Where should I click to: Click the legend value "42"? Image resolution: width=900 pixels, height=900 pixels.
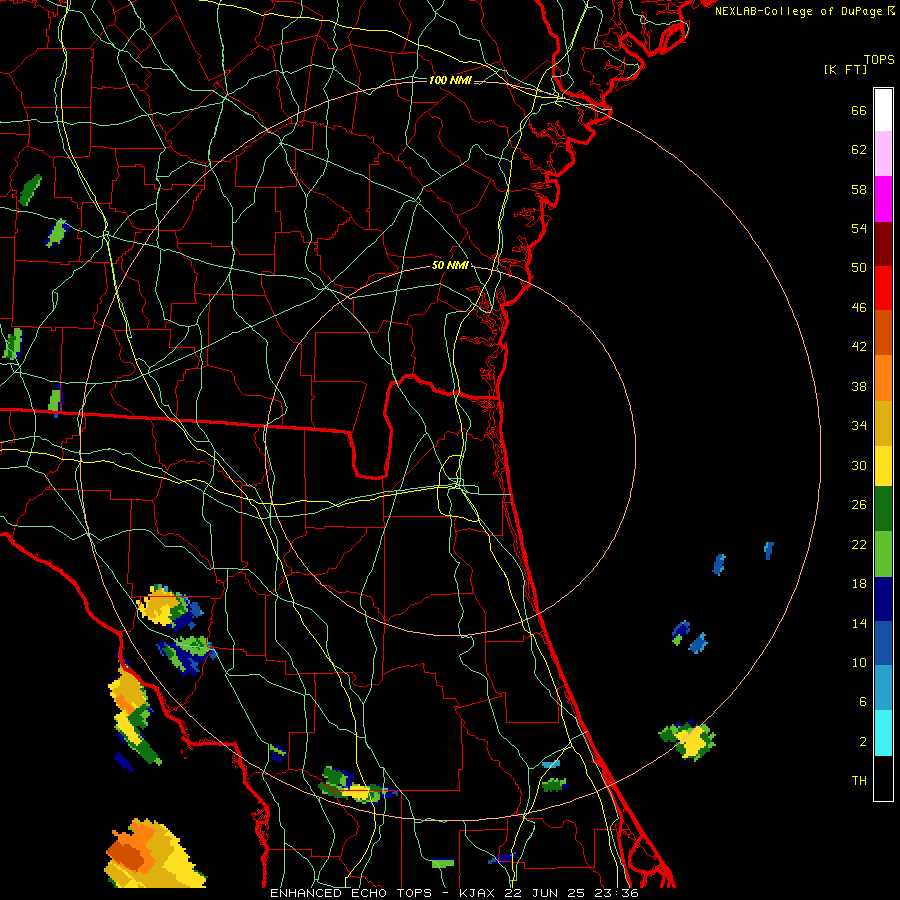(859, 347)
